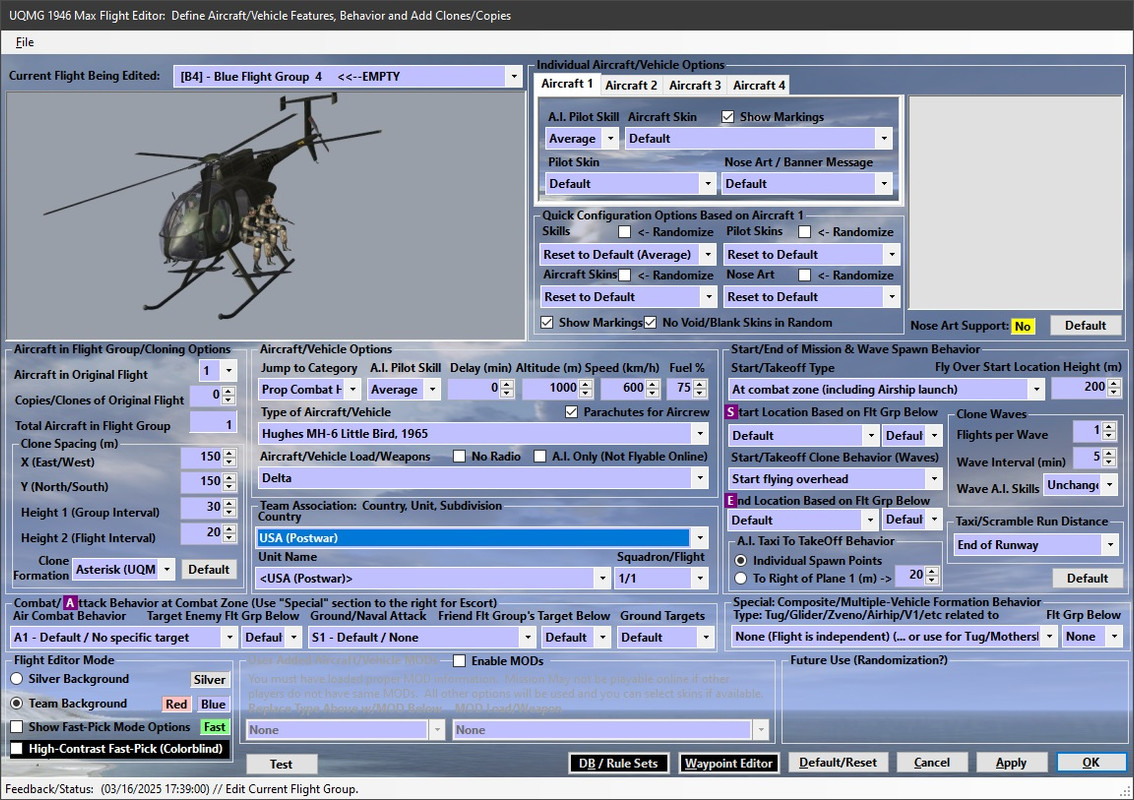
Task: Open Start/Takeoff Type dropdown
Action: point(1036,389)
